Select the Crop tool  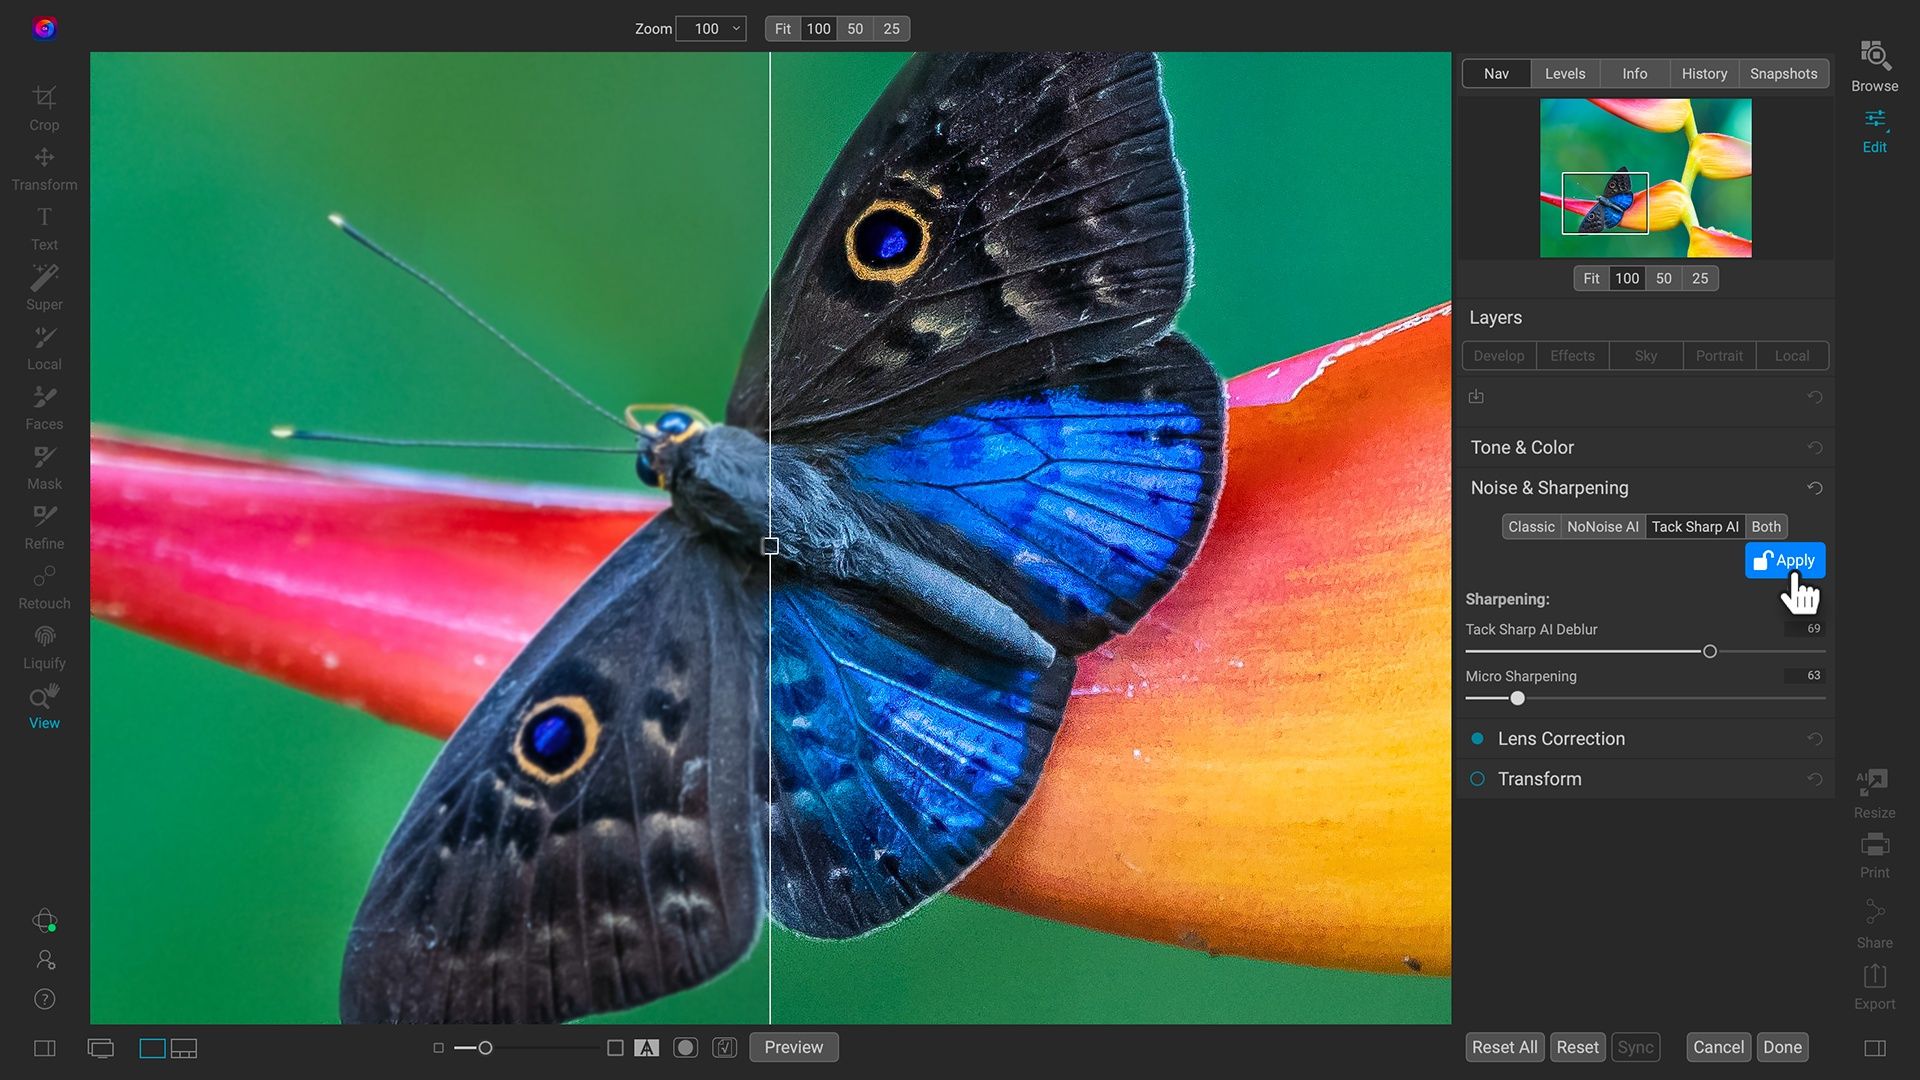click(x=44, y=105)
